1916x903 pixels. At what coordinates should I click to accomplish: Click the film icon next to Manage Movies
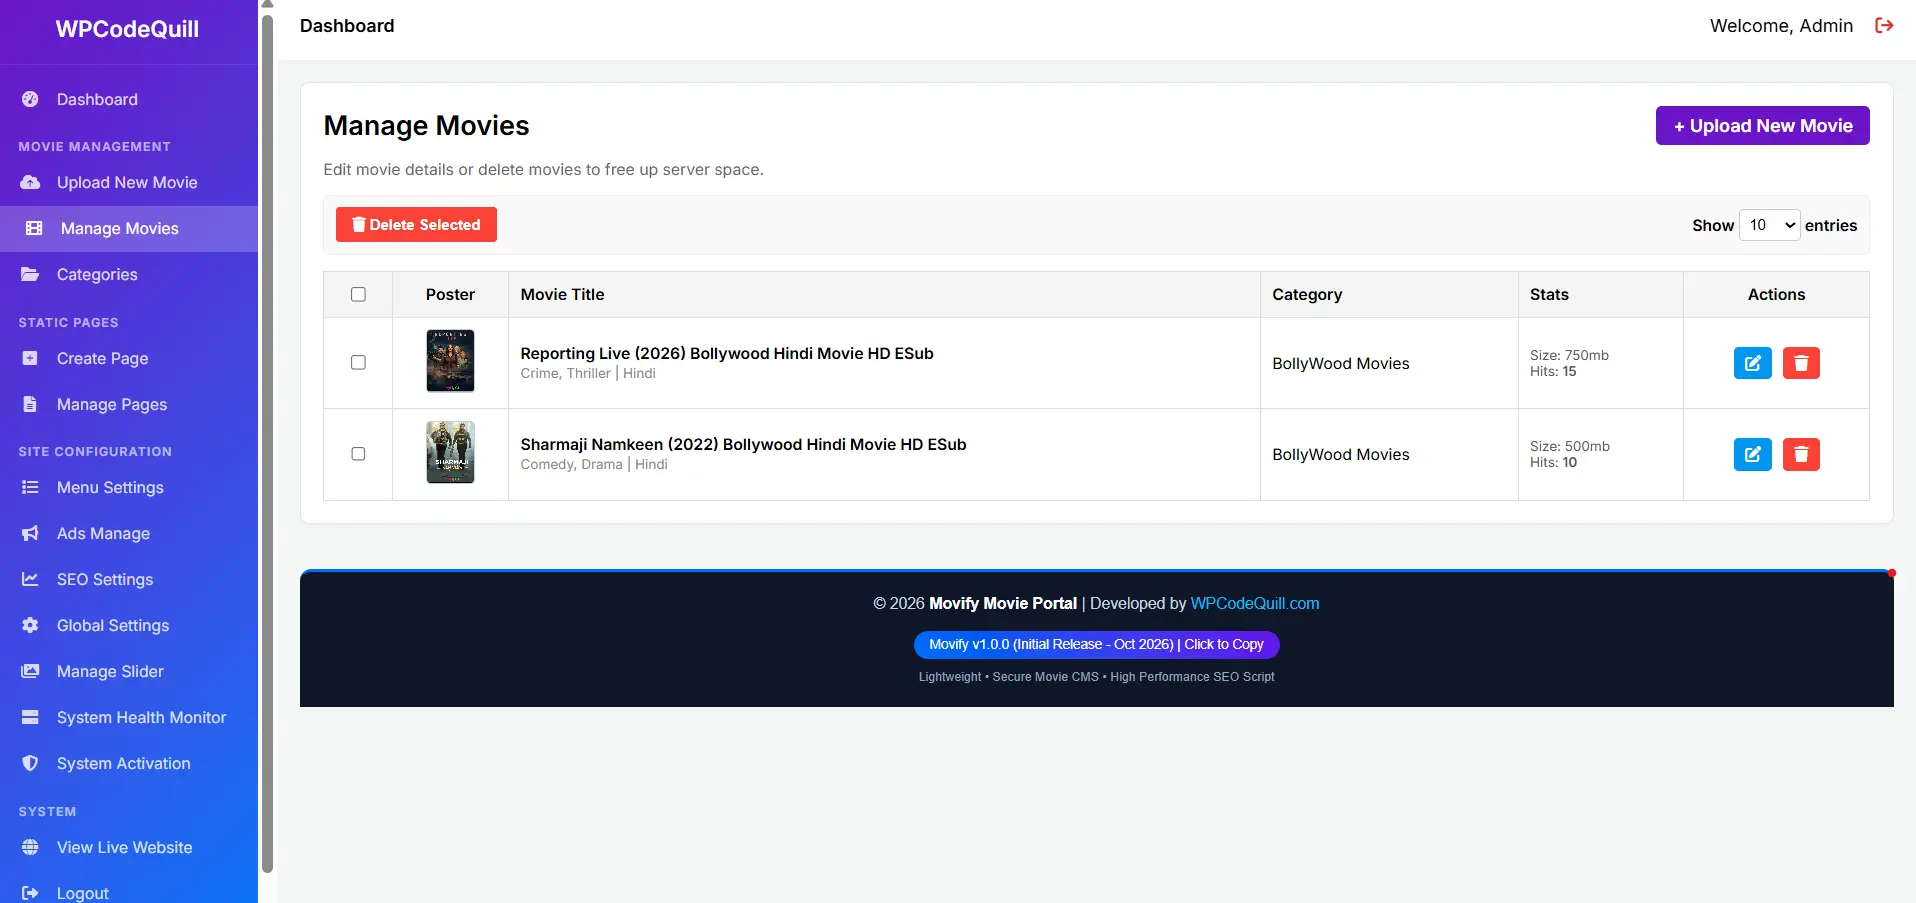coord(34,228)
